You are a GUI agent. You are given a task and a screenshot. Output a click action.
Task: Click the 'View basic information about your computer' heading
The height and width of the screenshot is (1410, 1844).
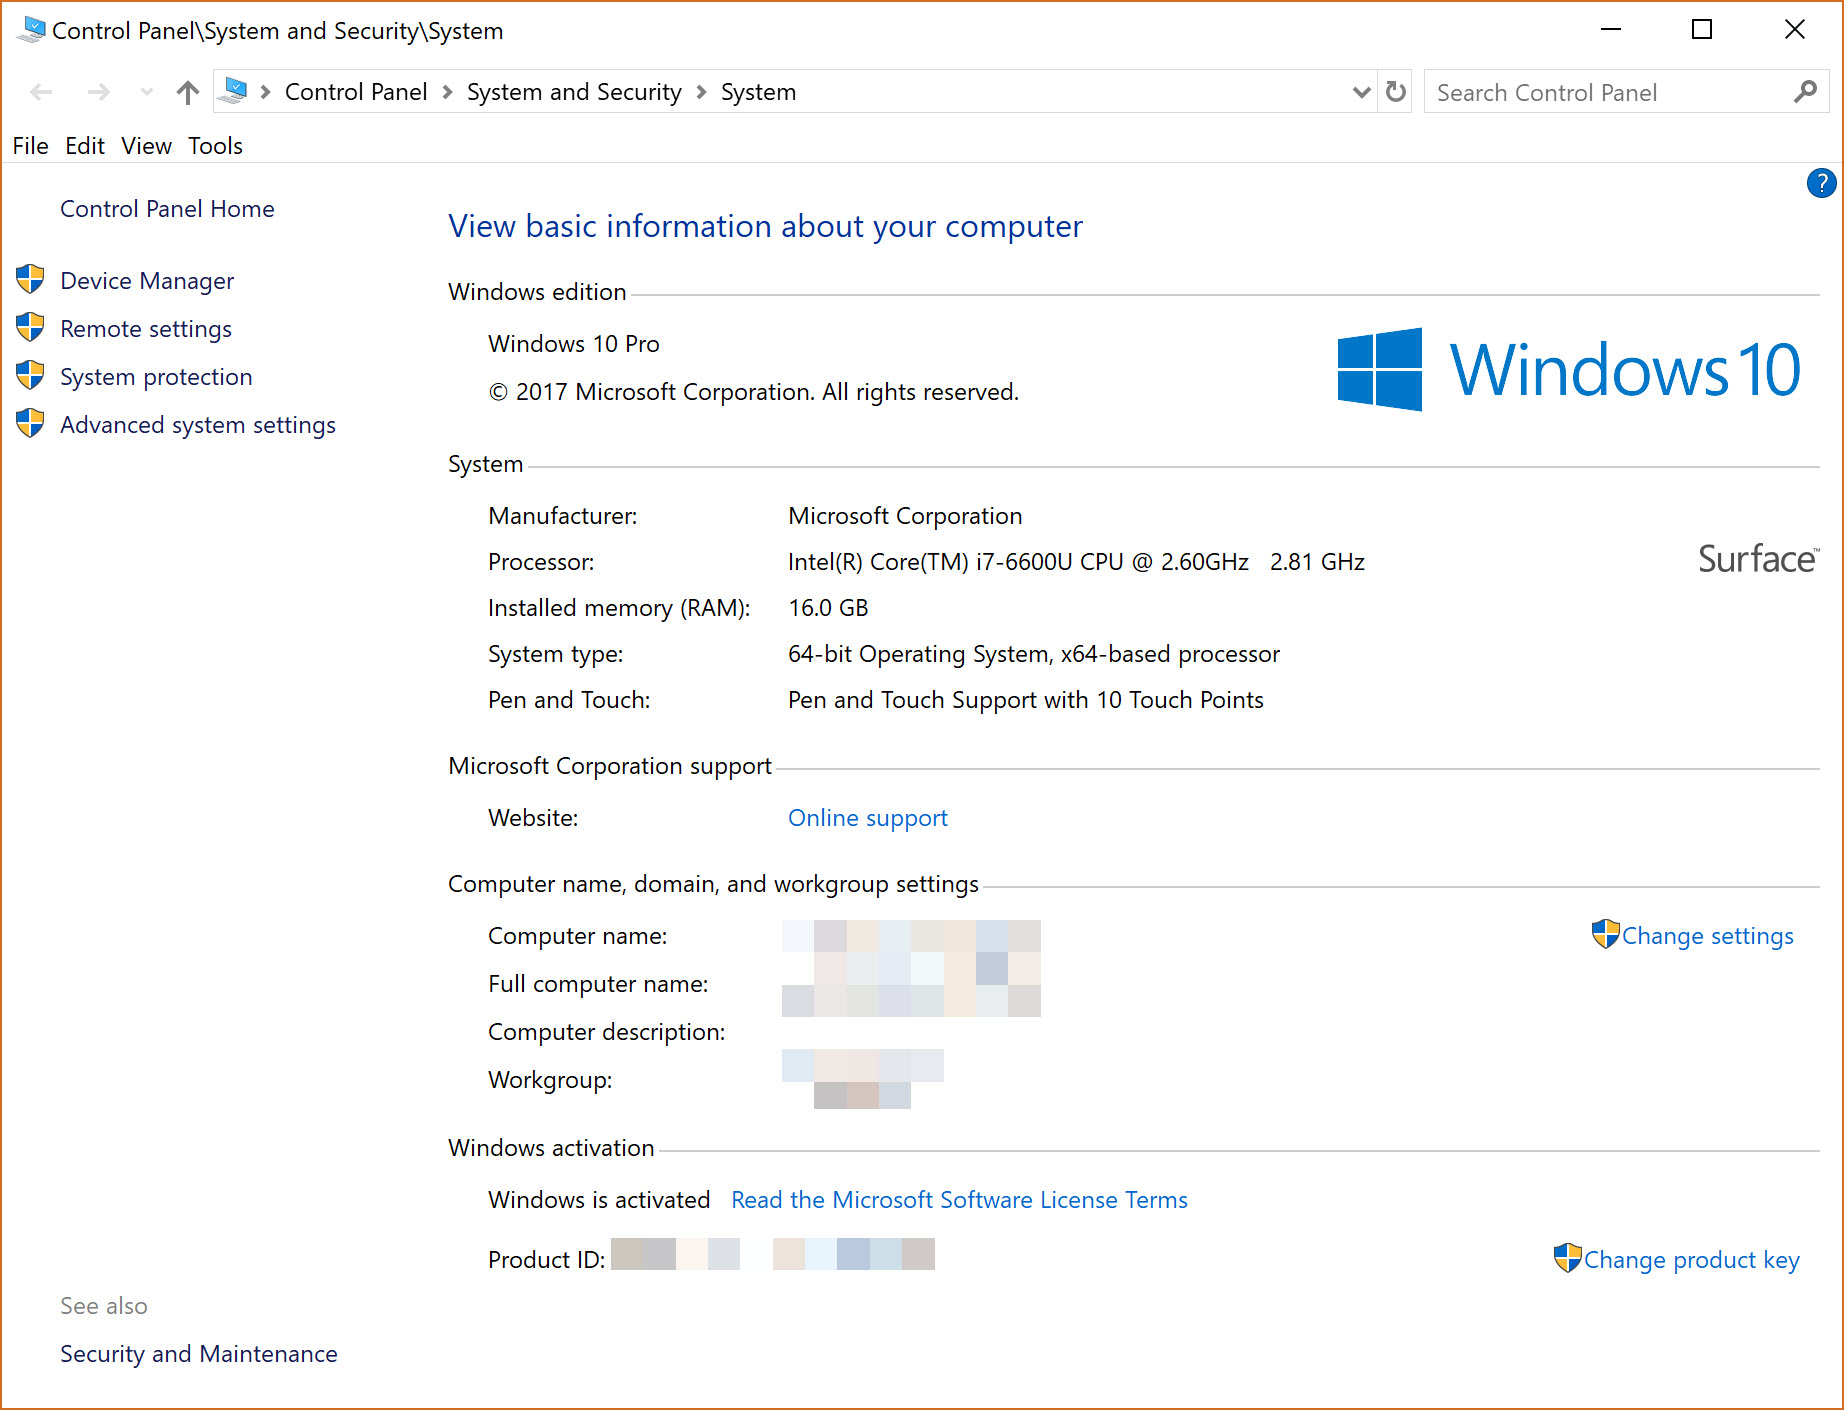[765, 226]
